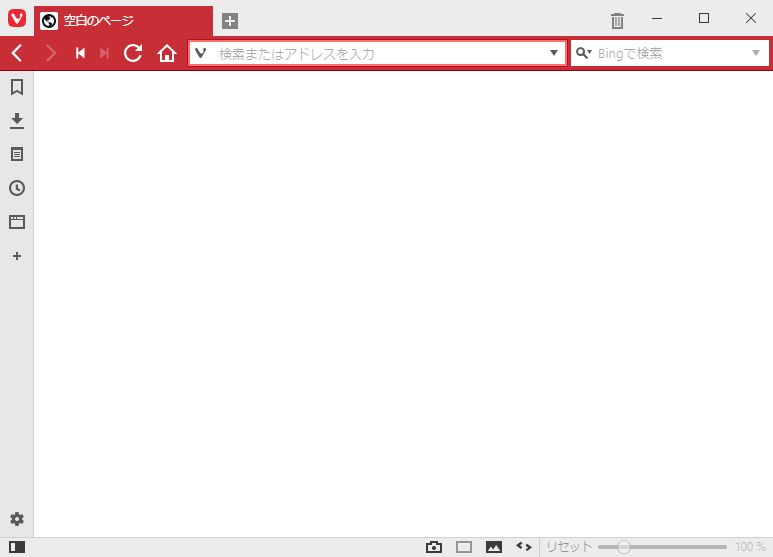The image size is (773, 557).
Task: Focus the Bingで検索 search field
Action: click(670, 53)
